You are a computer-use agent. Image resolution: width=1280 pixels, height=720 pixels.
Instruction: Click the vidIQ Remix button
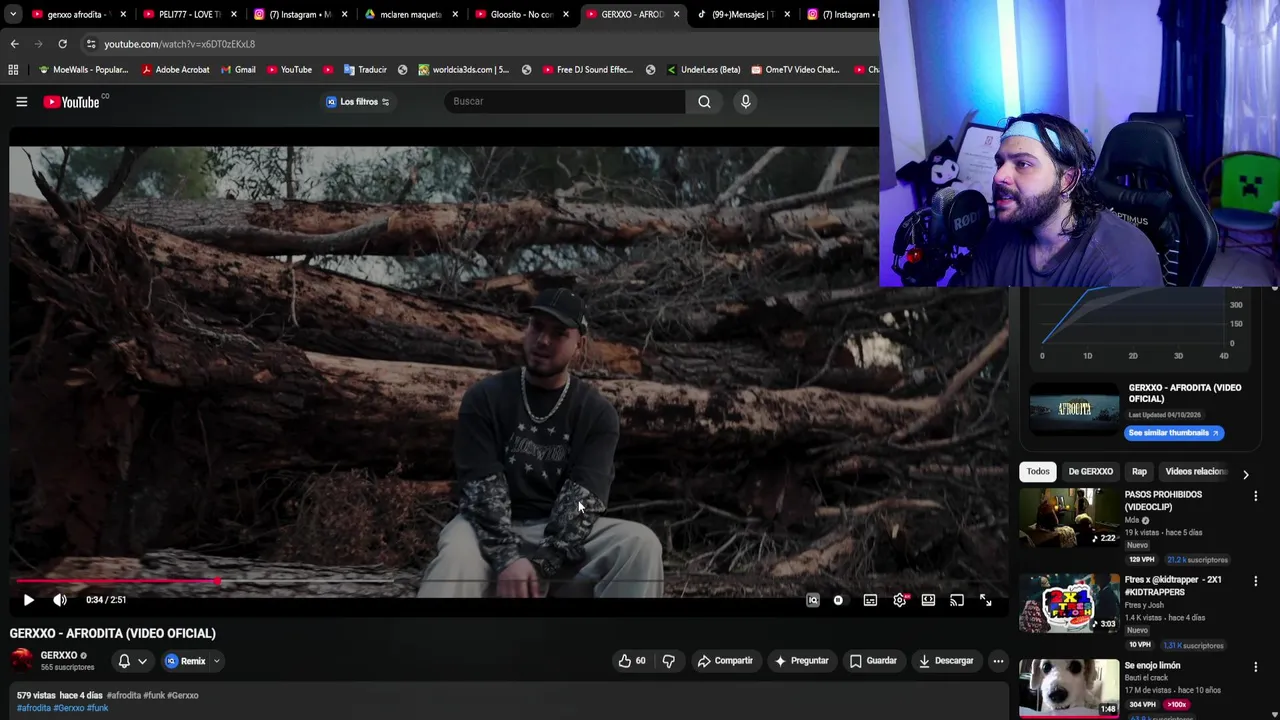tap(186, 661)
